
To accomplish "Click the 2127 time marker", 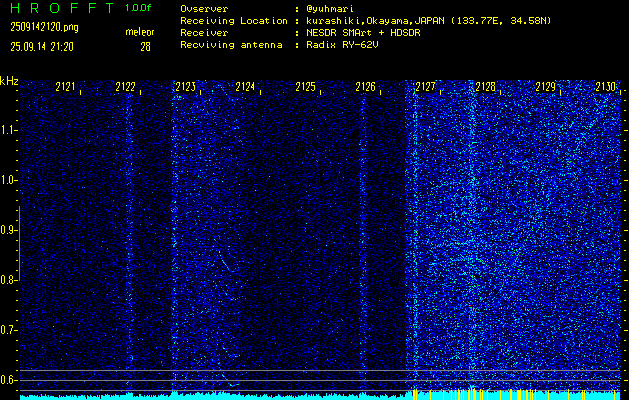I will (425, 87).
